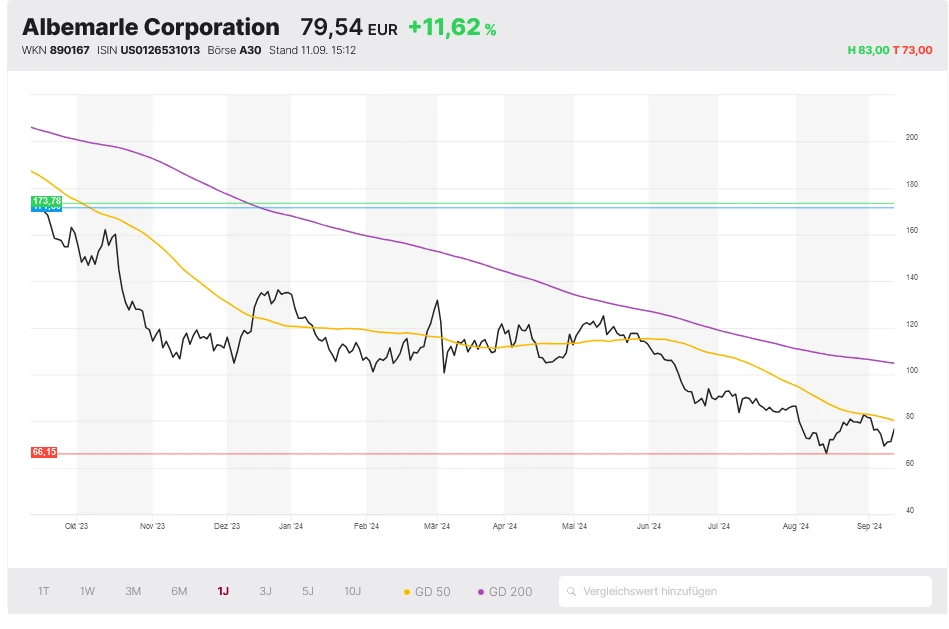The height and width of the screenshot is (629, 949).
Task: Click the red 66,15 low marker
Action: pyautogui.click(x=44, y=452)
